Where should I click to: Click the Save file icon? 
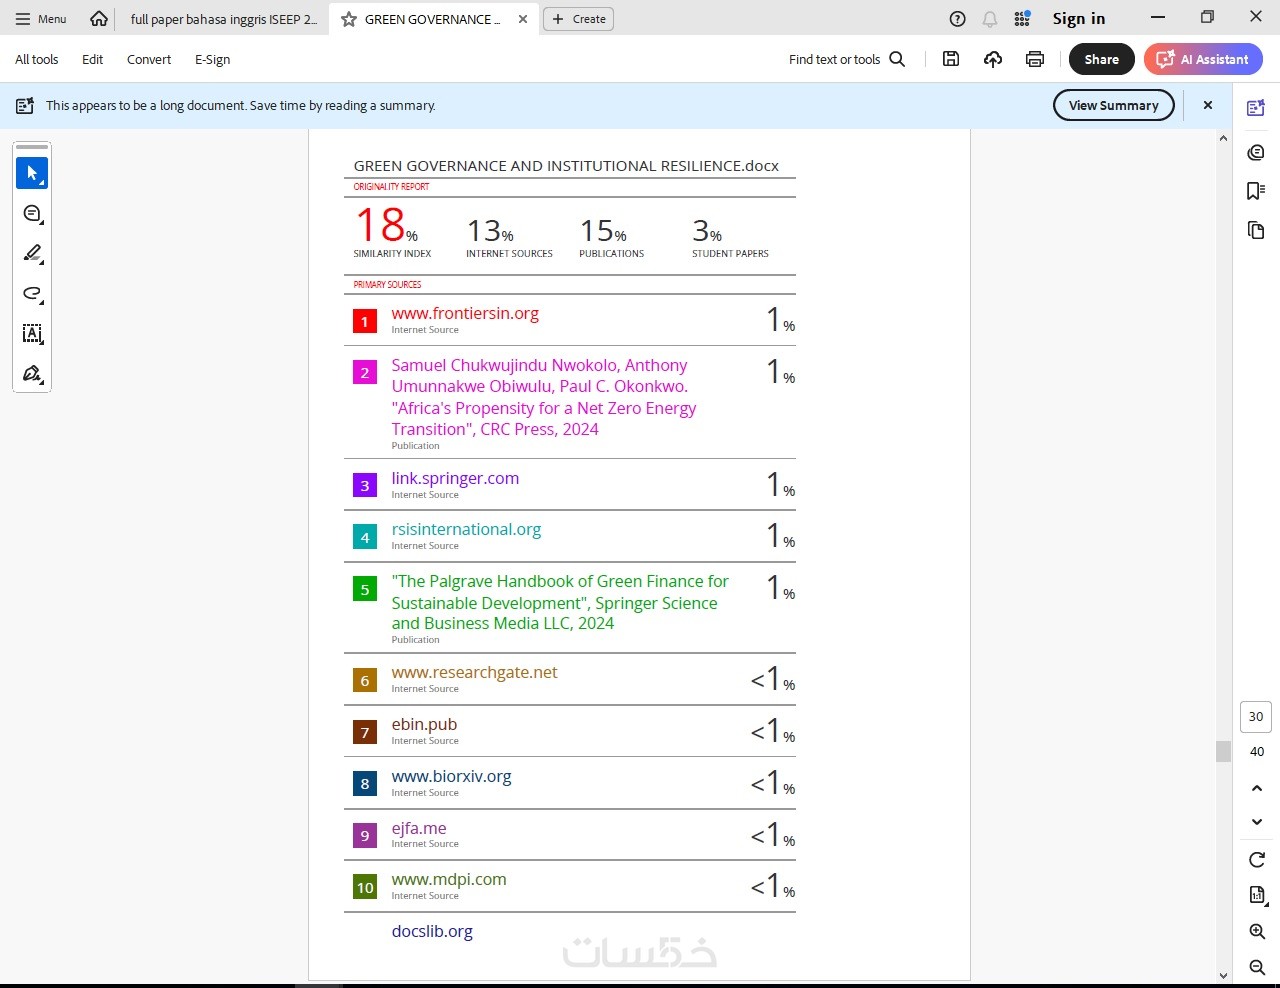click(951, 59)
